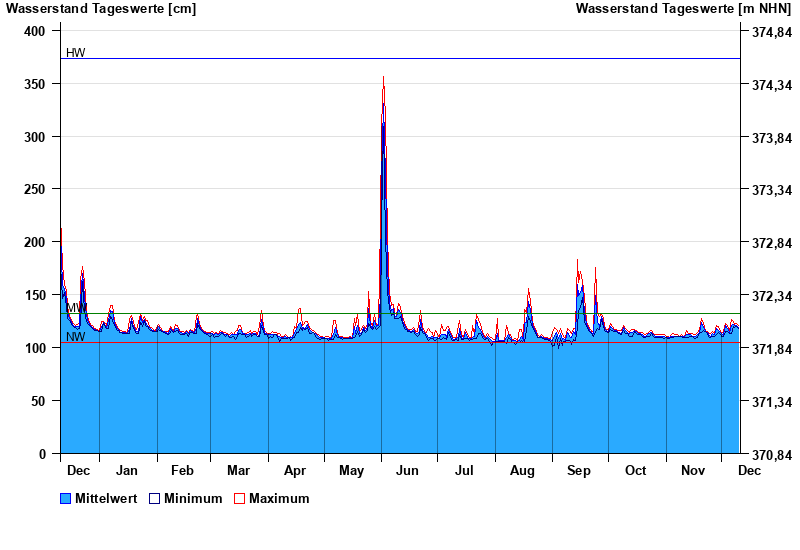Click the 250 value on the left axis

click(x=35, y=189)
